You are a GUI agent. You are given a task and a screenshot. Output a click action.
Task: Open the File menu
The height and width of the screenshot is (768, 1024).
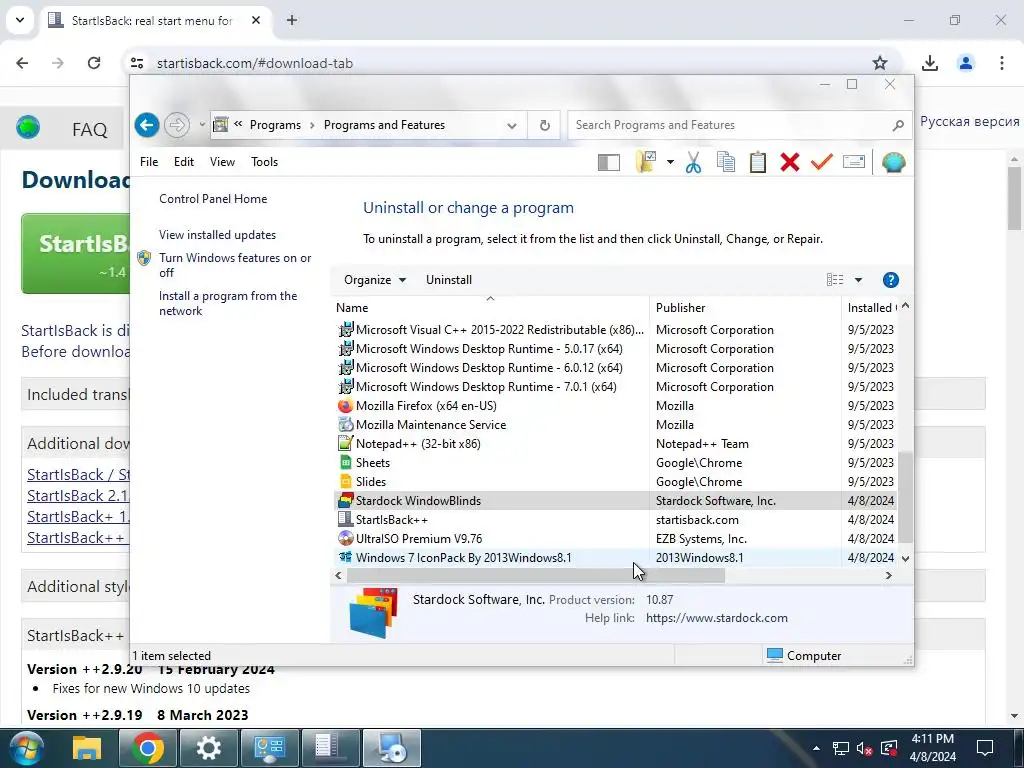coord(149,162)
